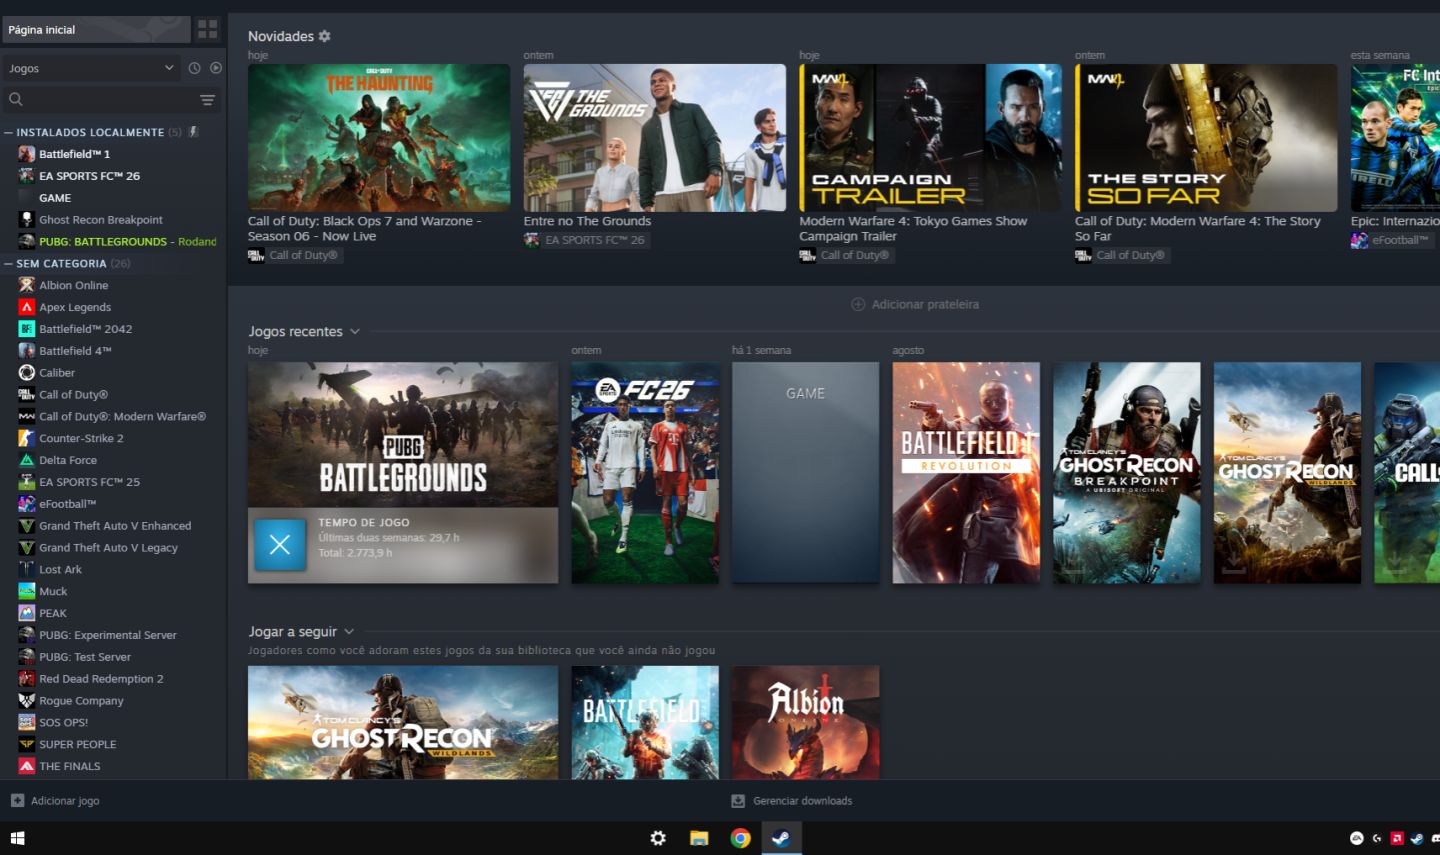Open Settings gear in taskbar
The height and width of the screenshot is (855, 1440).
pos(658,838)
